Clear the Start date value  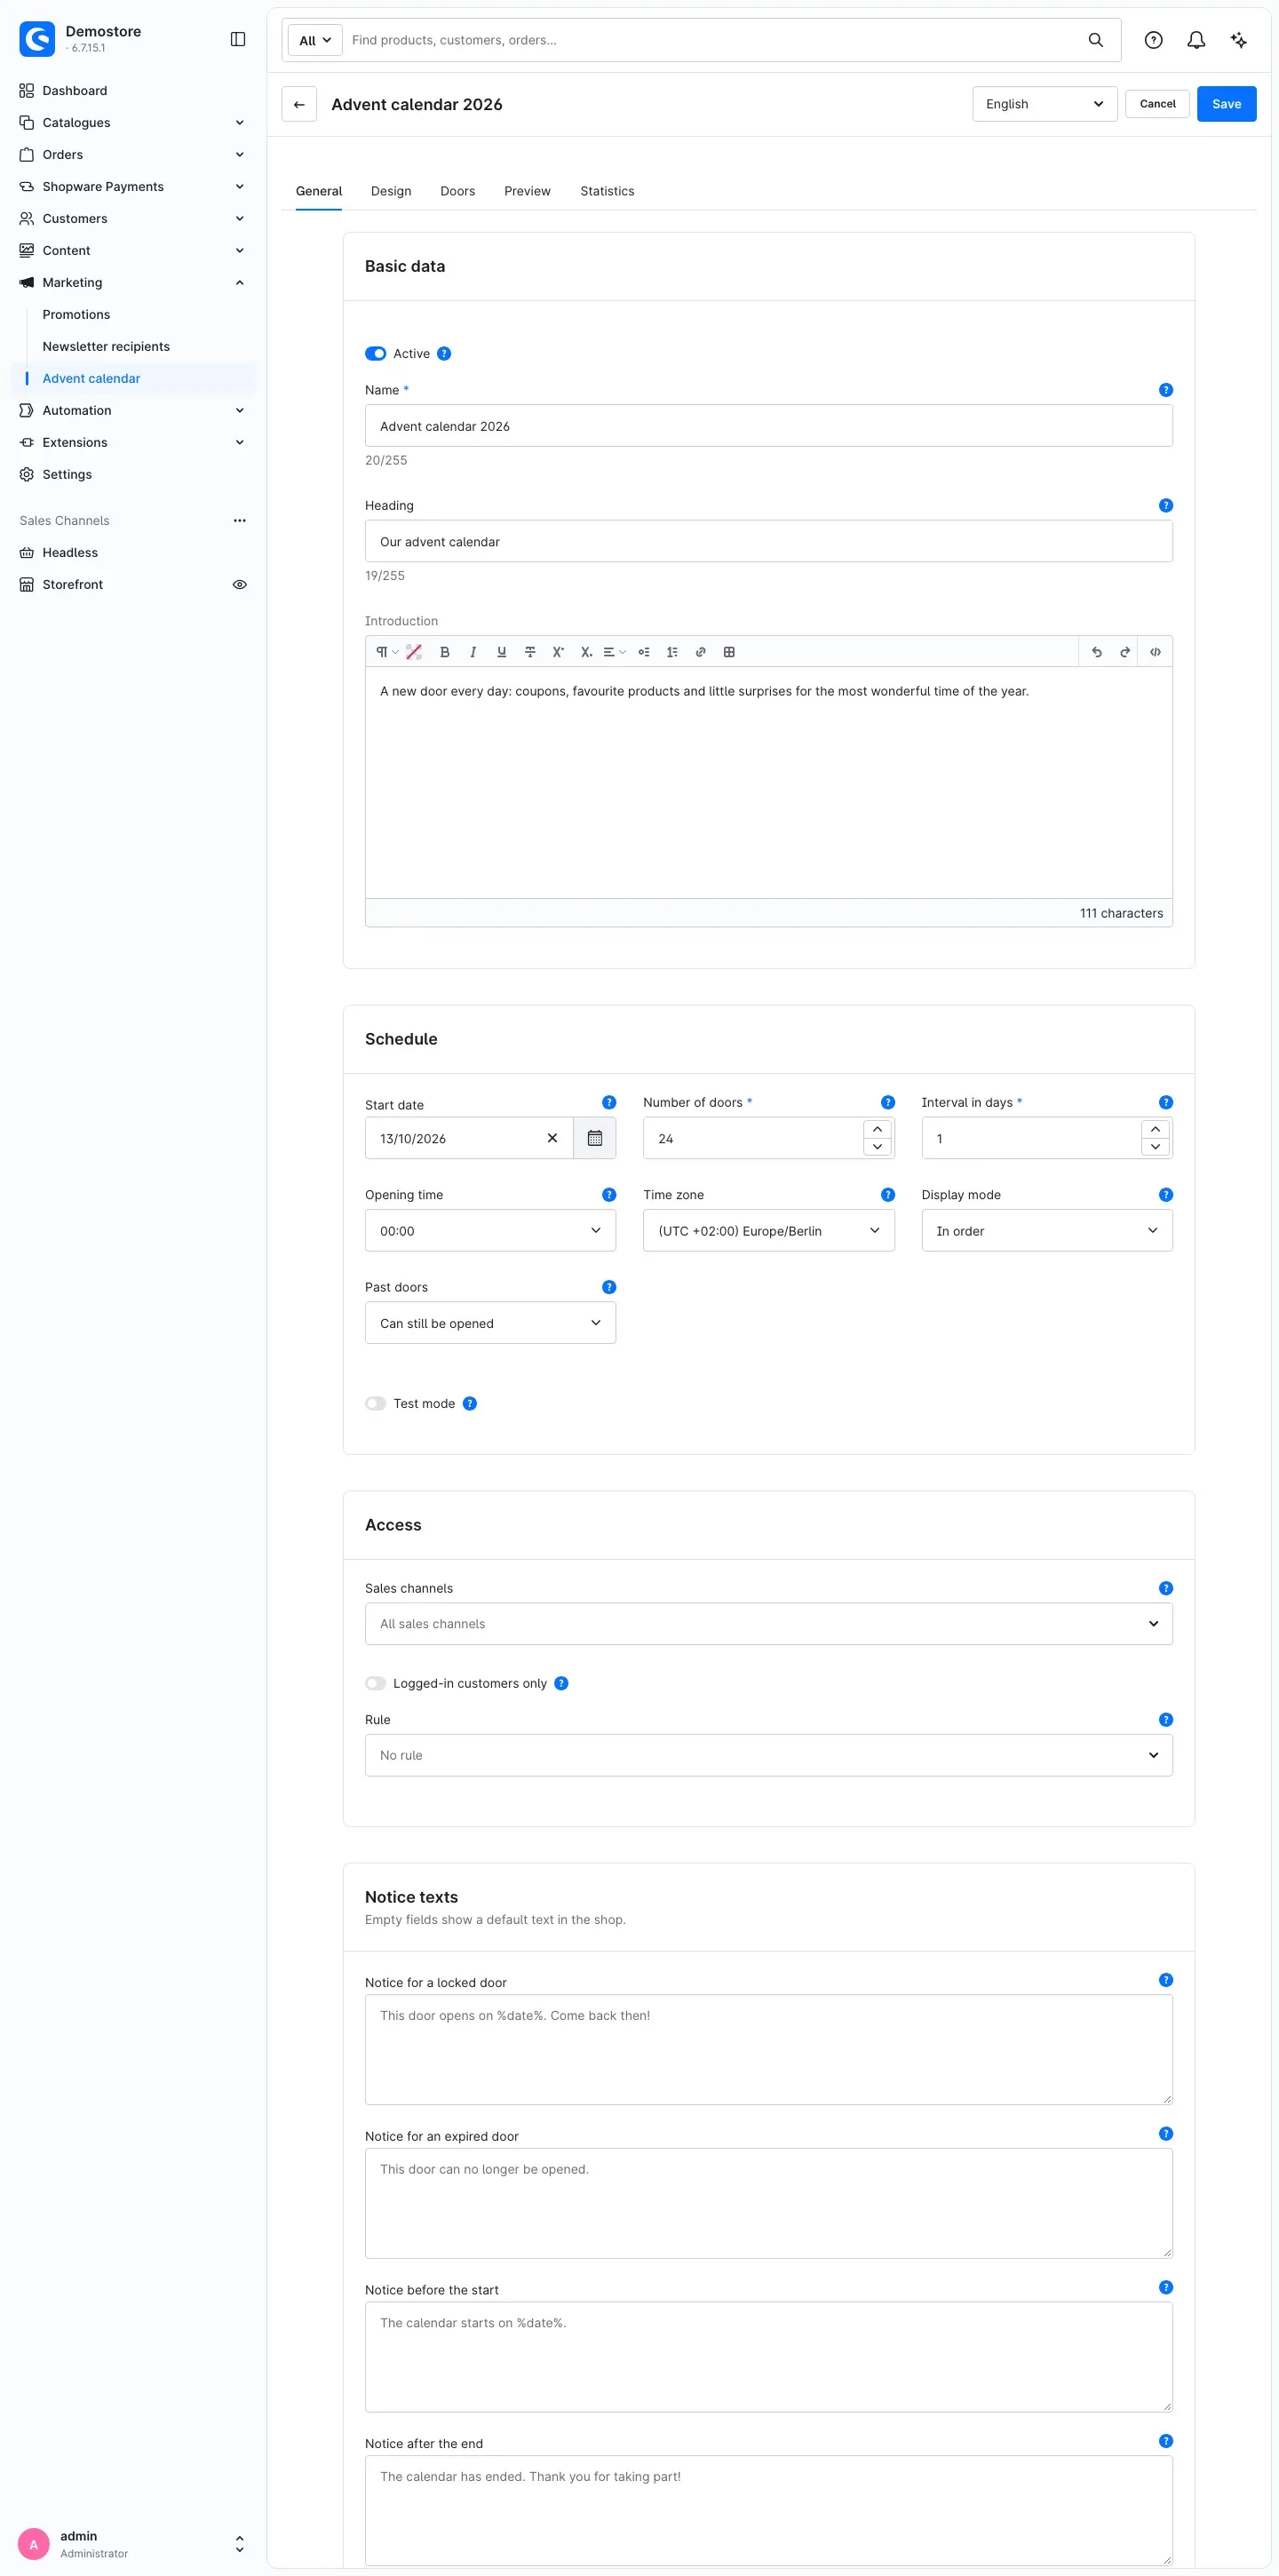pos(552,1138)
